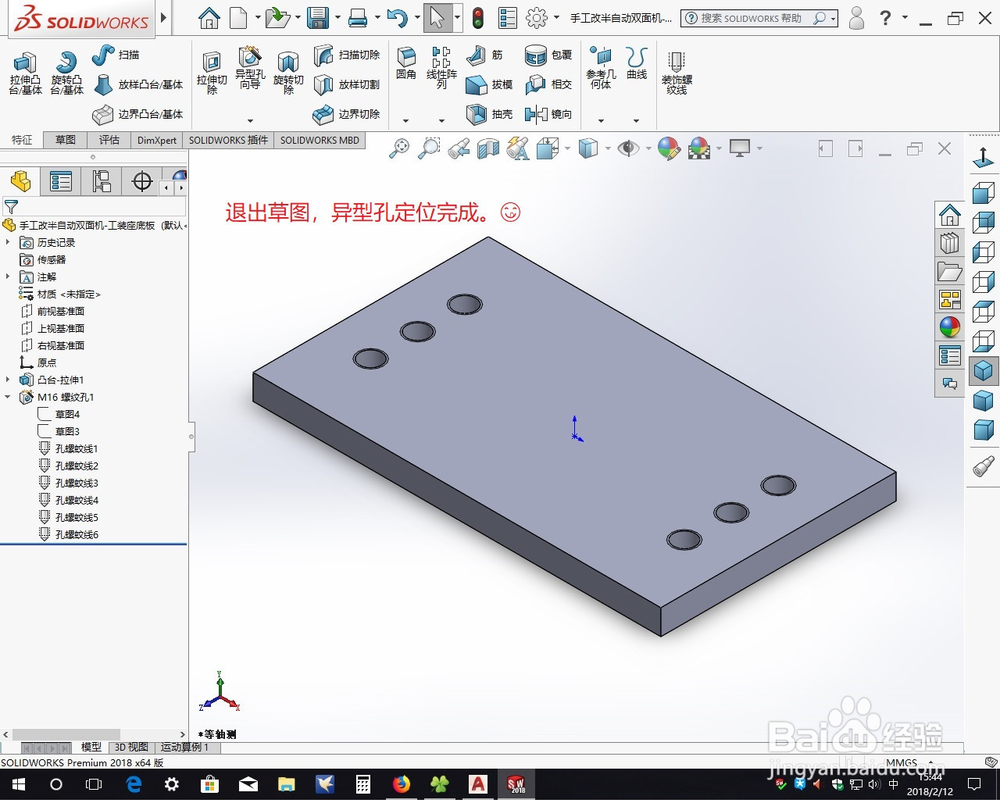The width and height of the screenshot is (1000, 803).
Task: Click the 拔模 draft tool
Action: tap(489, 84)
